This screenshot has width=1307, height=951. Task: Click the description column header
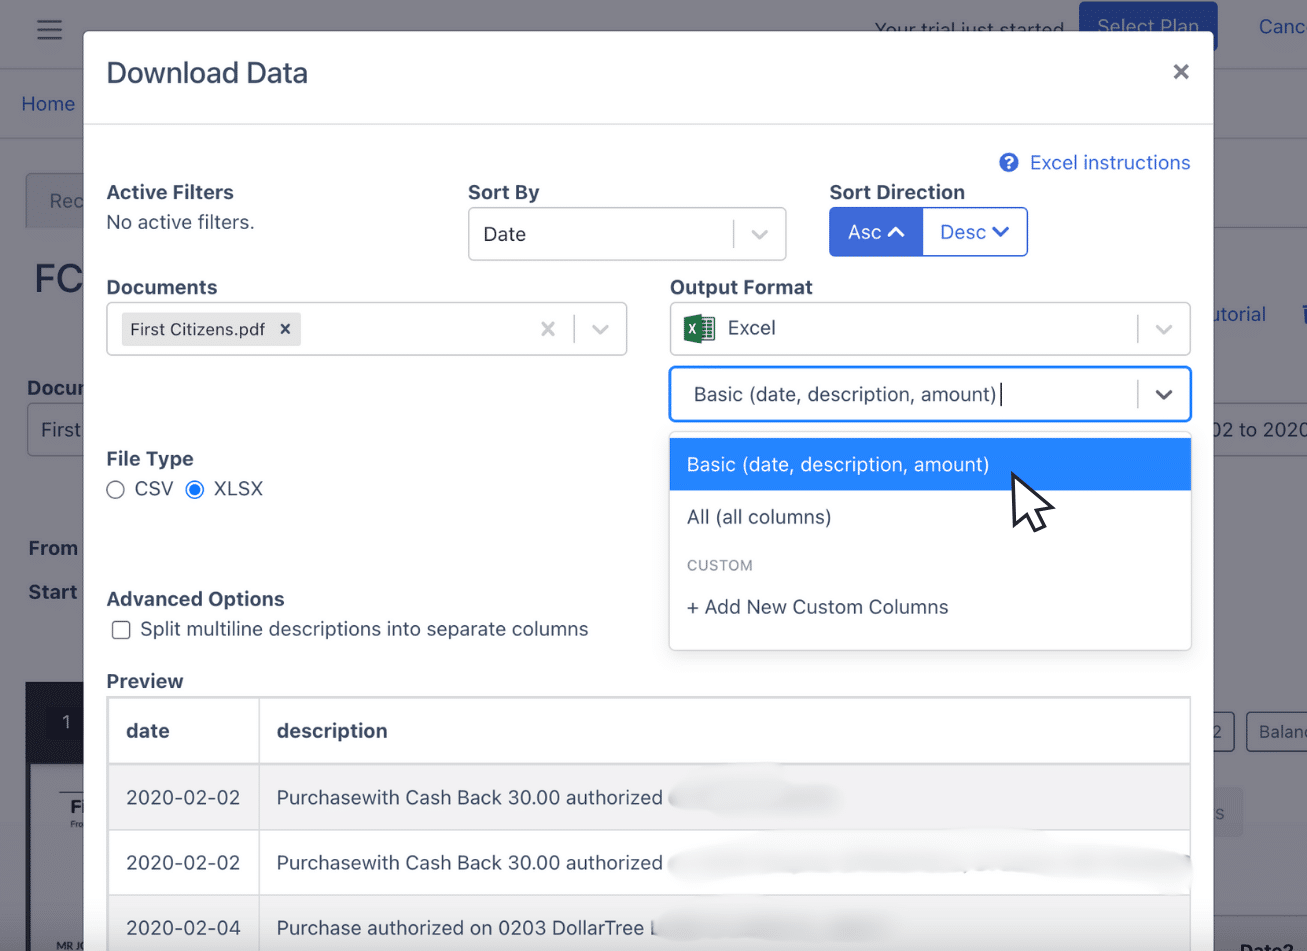tap(725, 731)
